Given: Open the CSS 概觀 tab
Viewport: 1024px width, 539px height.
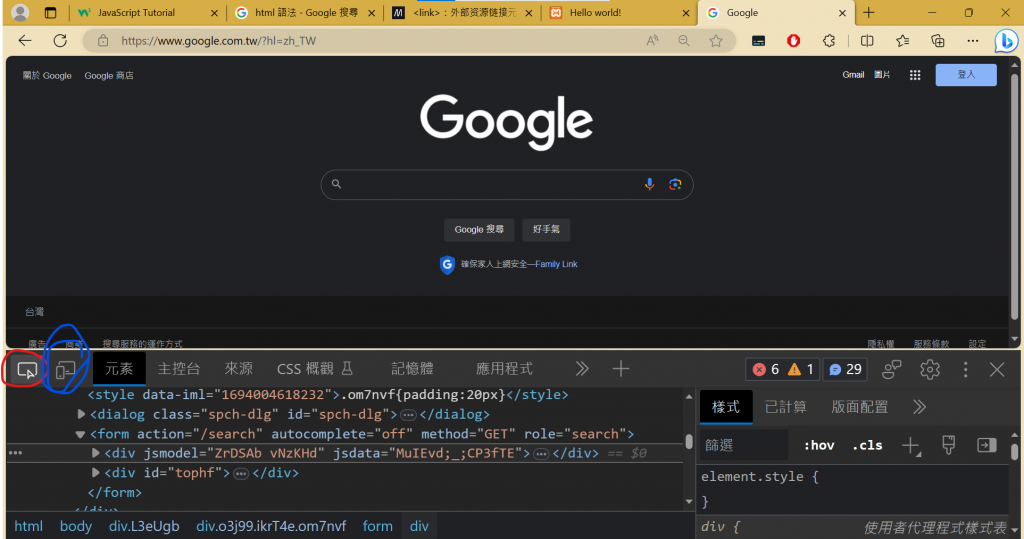Looking at the screenshot, I should click(315, 369).
